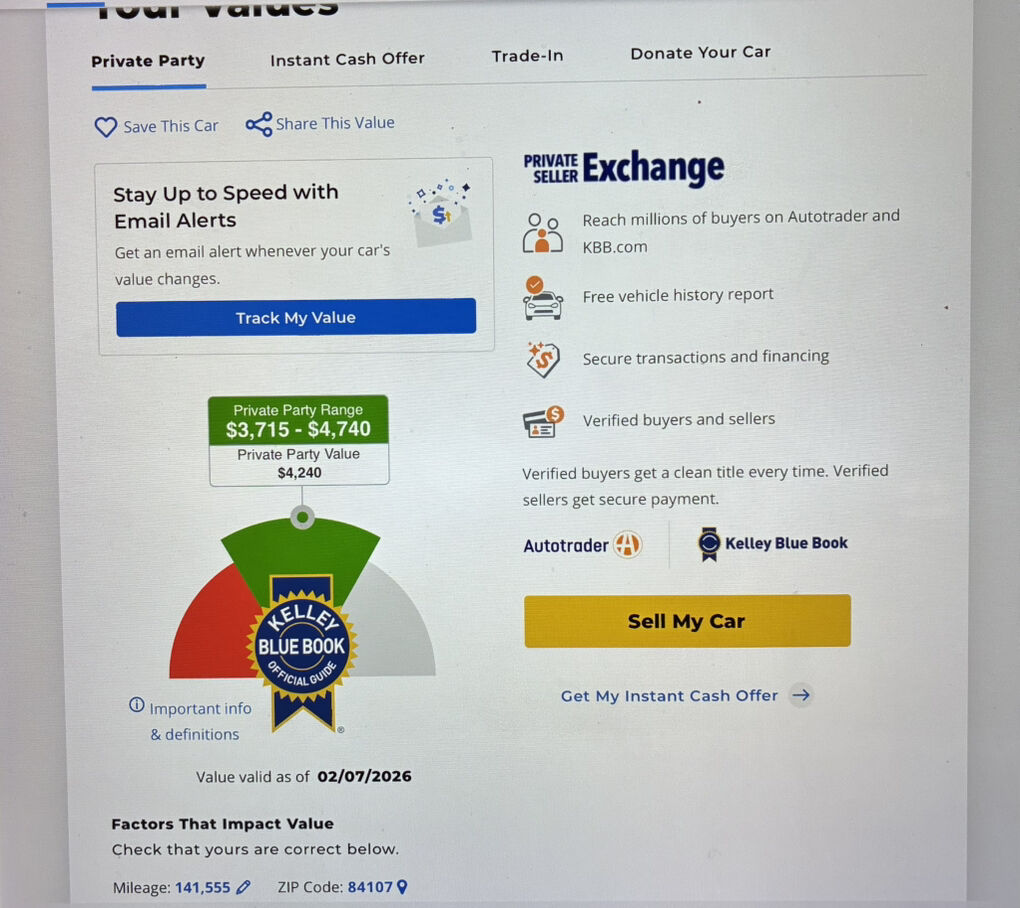Click the Kelley Blue Book ribbon logo
This screenshot has height=908, width=1020.
pyautogui.click(x=709, y=544)
